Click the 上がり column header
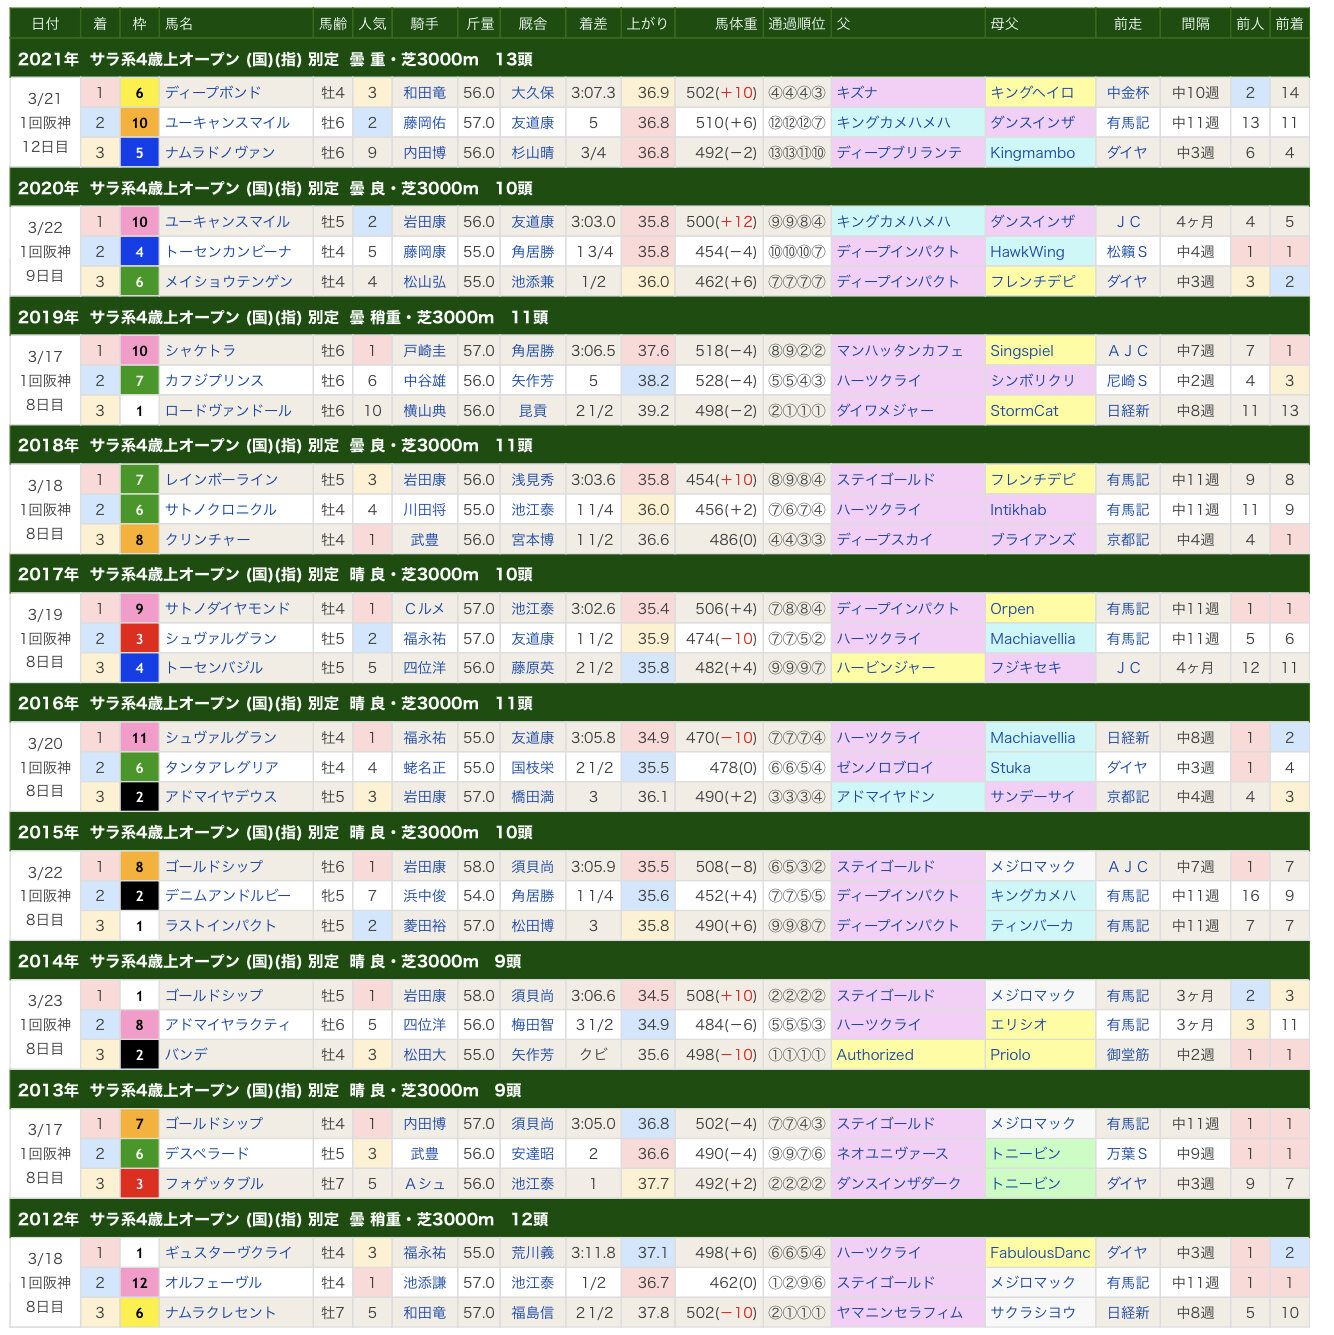The image size is (1334, 1335). pos(647,24)
